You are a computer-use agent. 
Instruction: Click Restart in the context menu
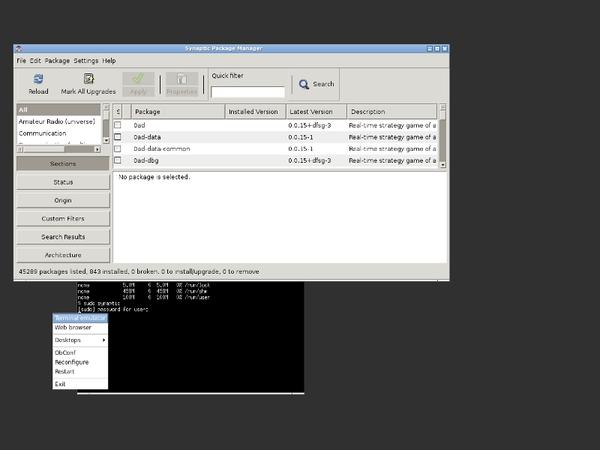(x=80, y=372)
